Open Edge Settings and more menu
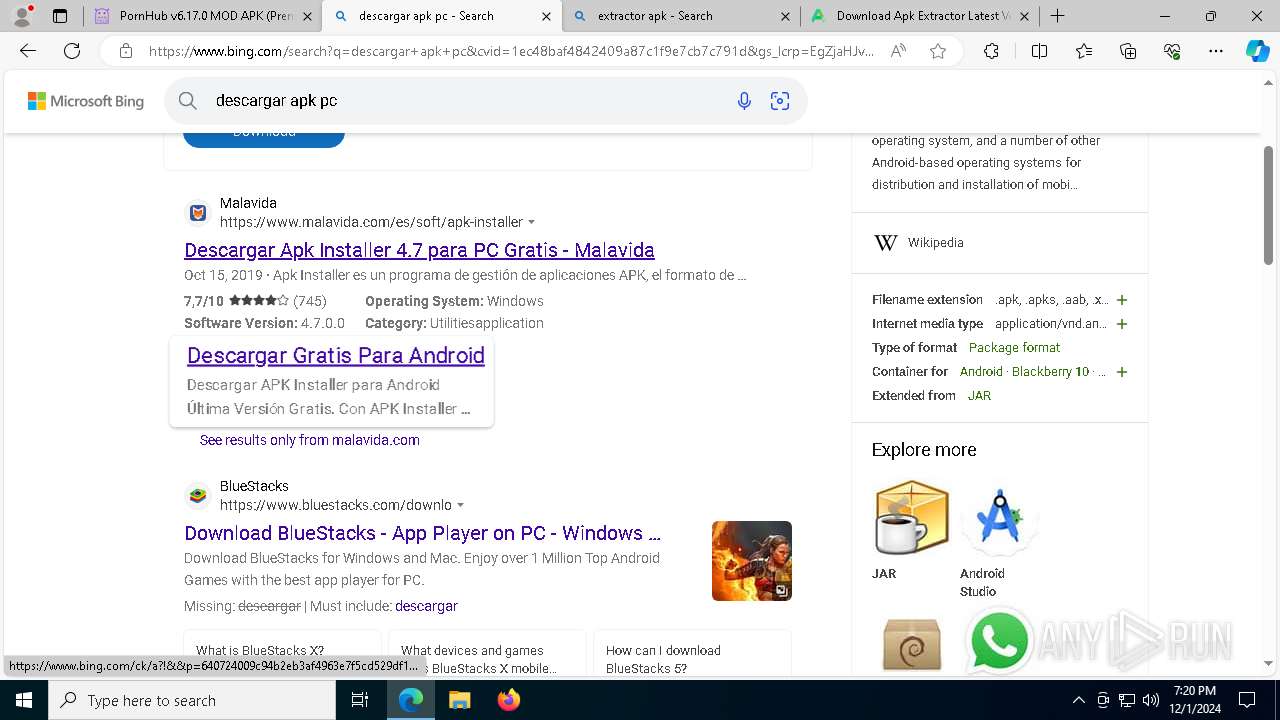The width and height of the screenshot is (1280, 720). 1216,51
